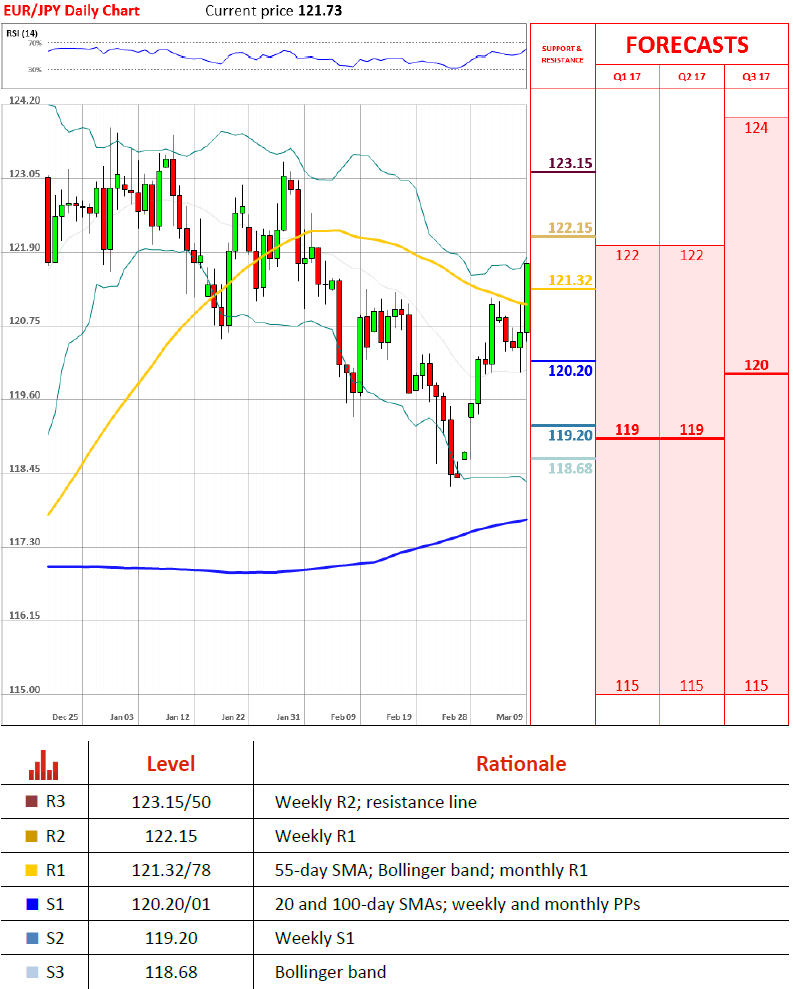Image resolution: width=793 pixels, height=989 pixels.
Task: Click the S3 light blue color swatch
Action: [x=32, y=972]
